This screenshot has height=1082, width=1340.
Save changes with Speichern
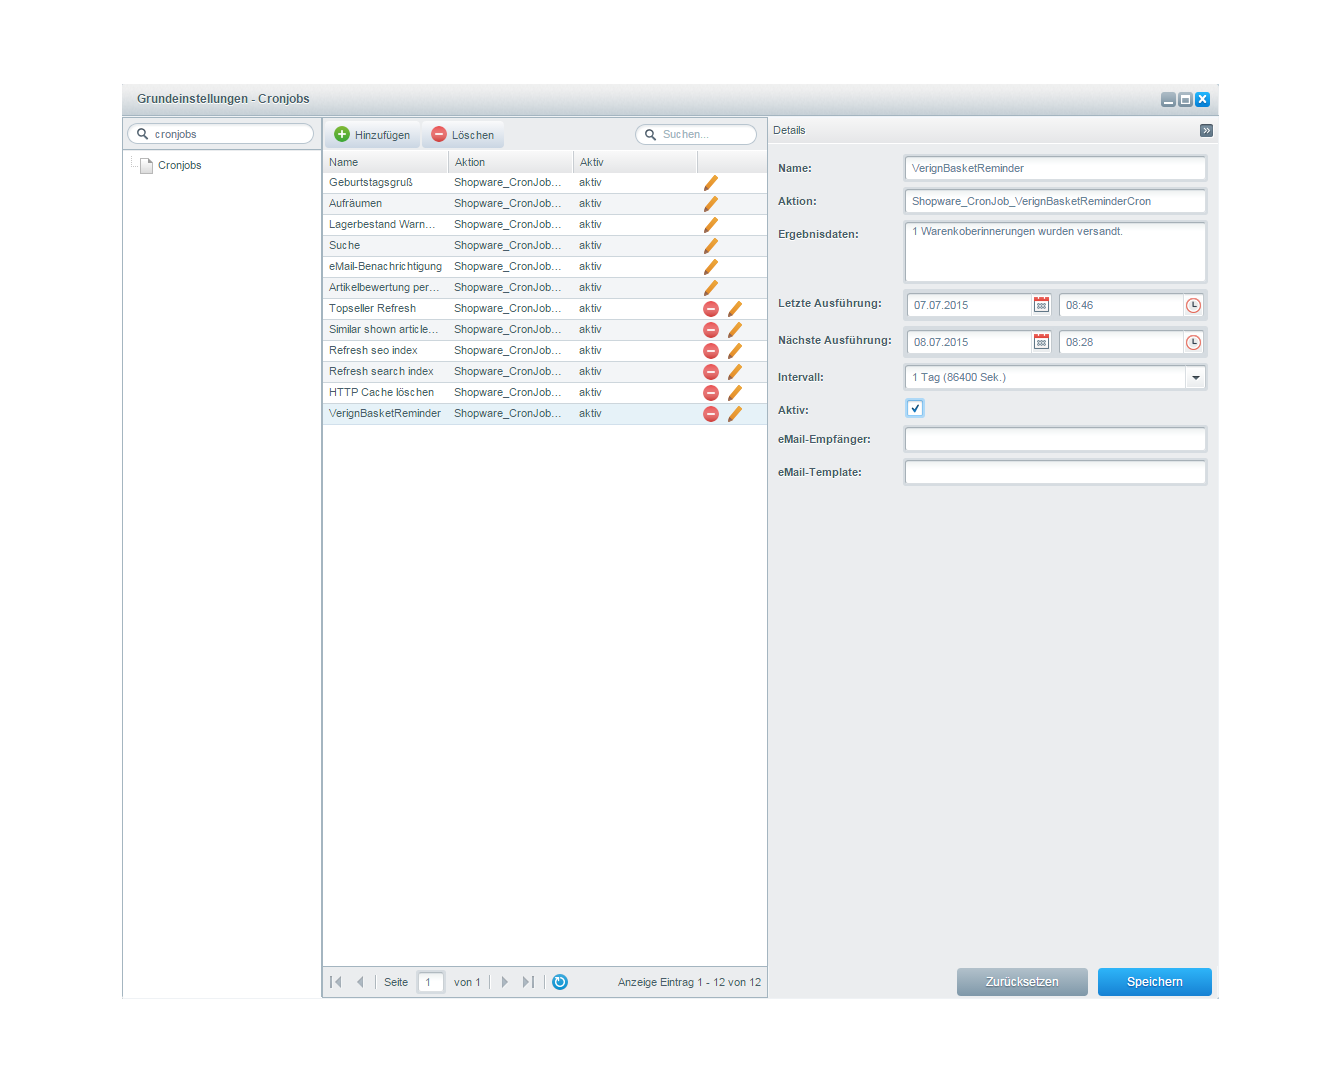pos(1155,982)
